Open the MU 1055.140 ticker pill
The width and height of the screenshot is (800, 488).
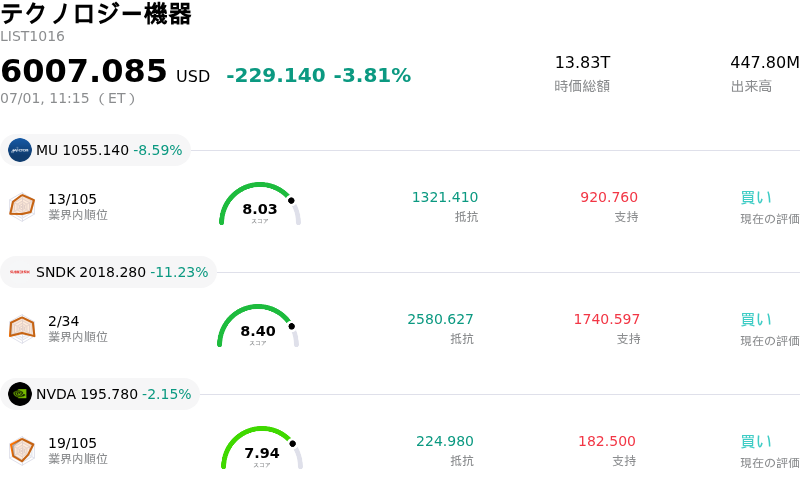(95, 150)
